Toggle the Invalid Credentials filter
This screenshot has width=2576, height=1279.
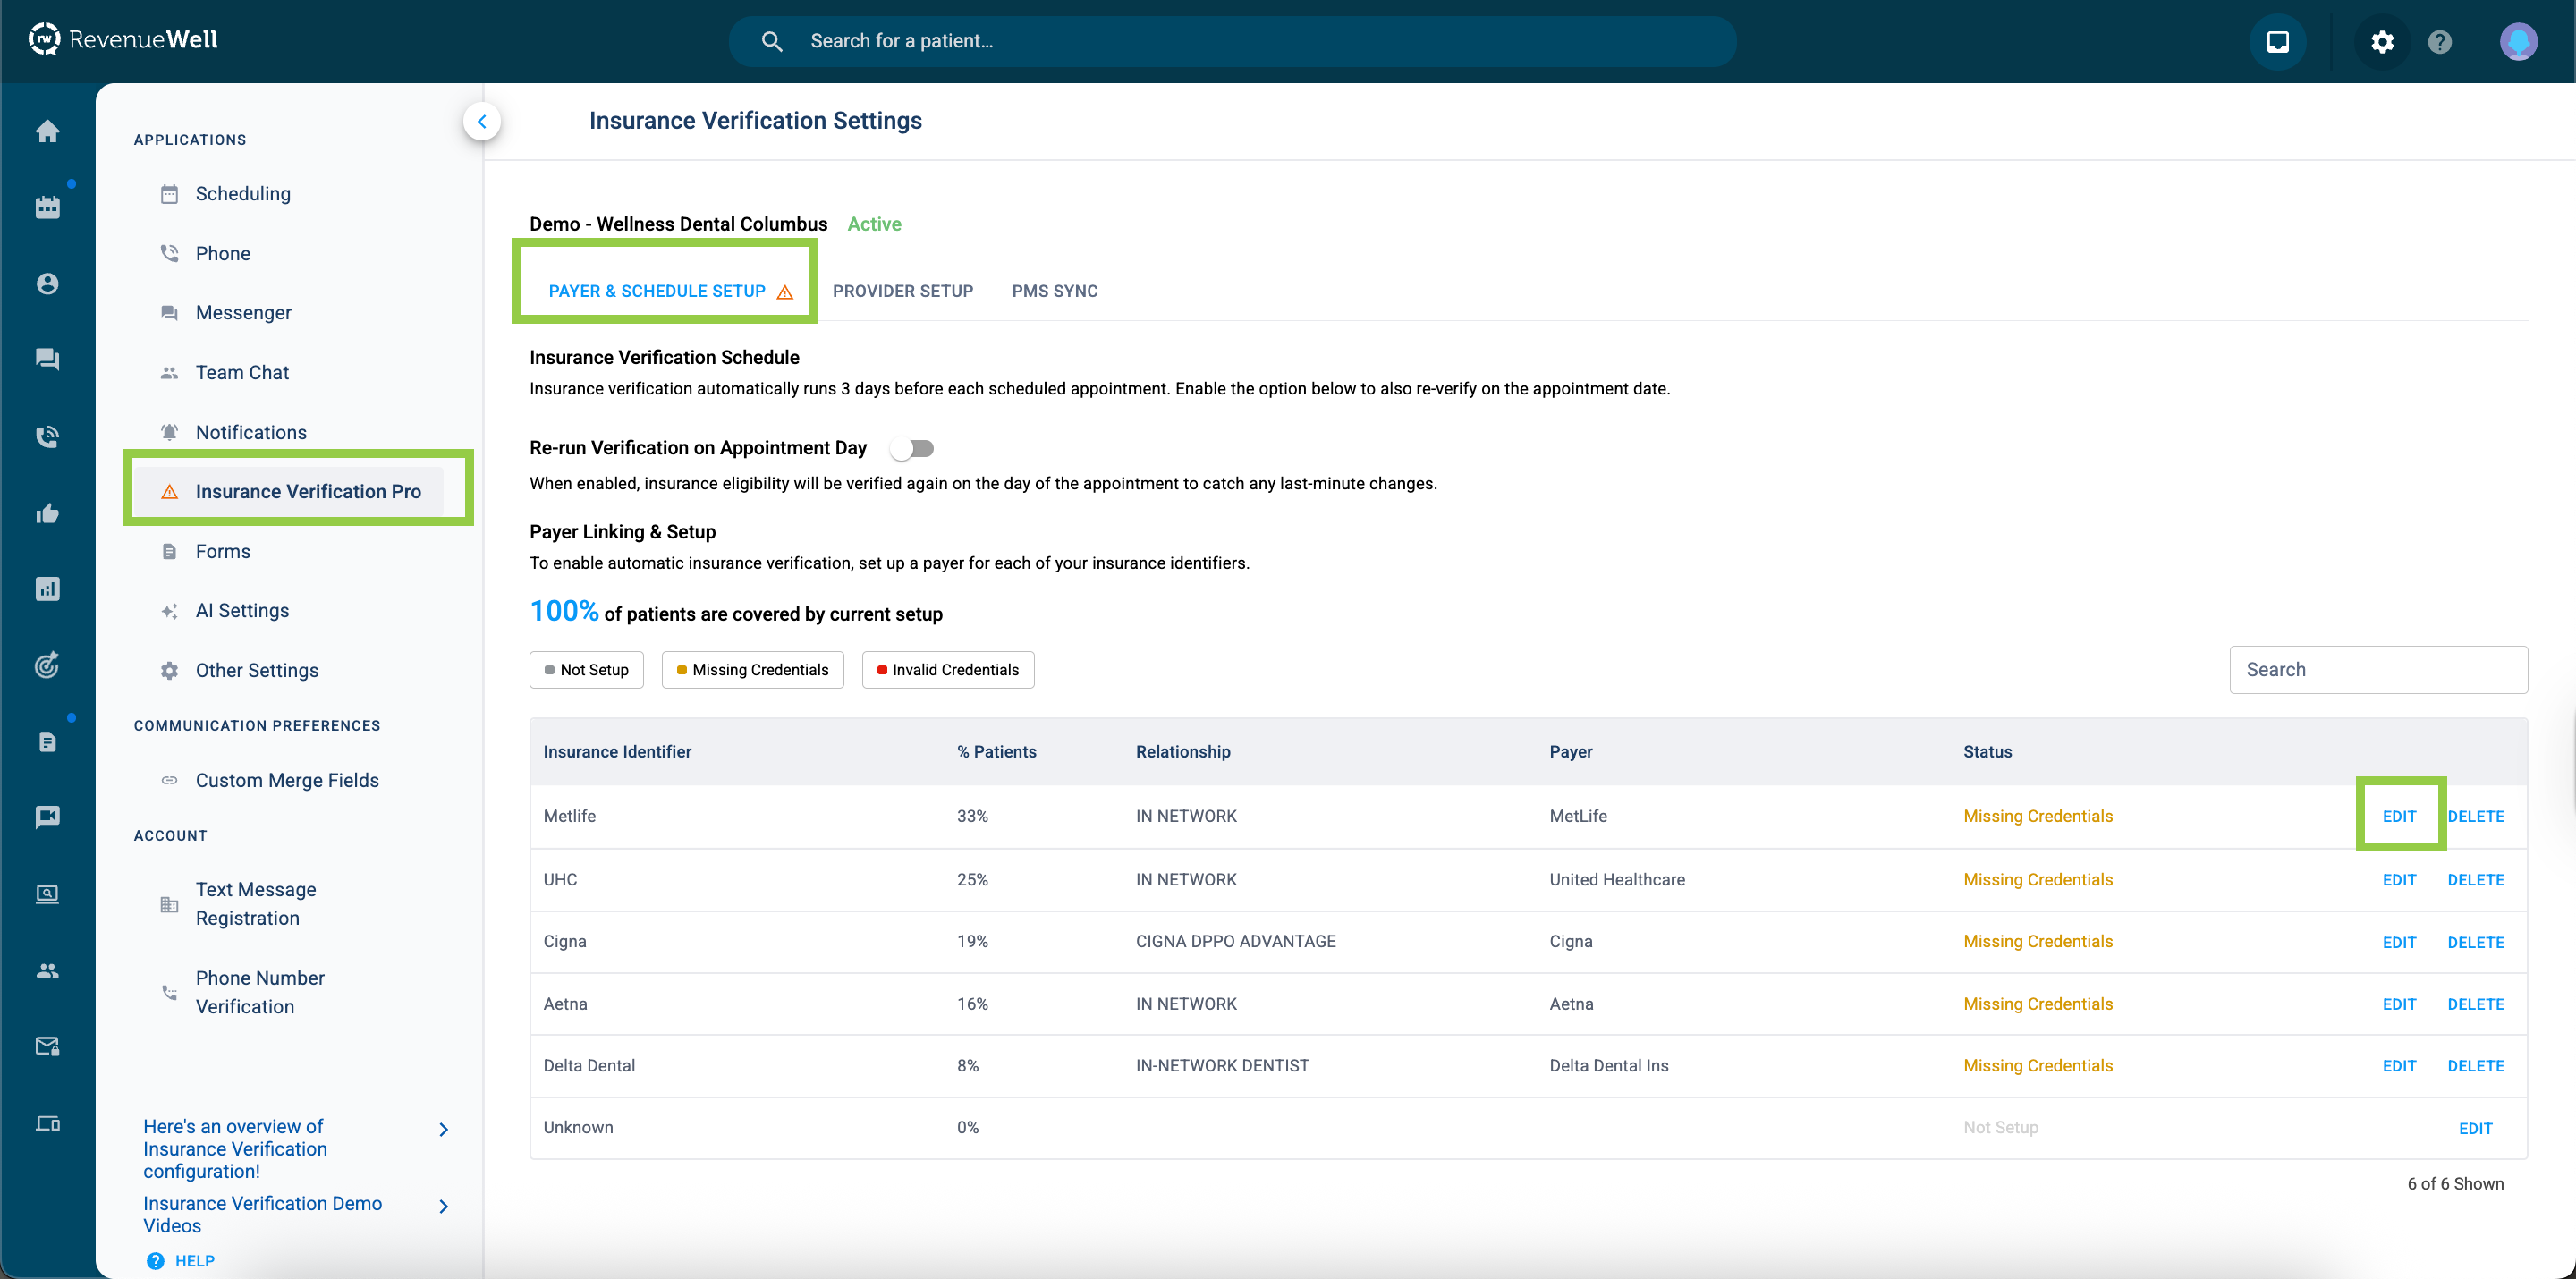(x=947, y=670)
